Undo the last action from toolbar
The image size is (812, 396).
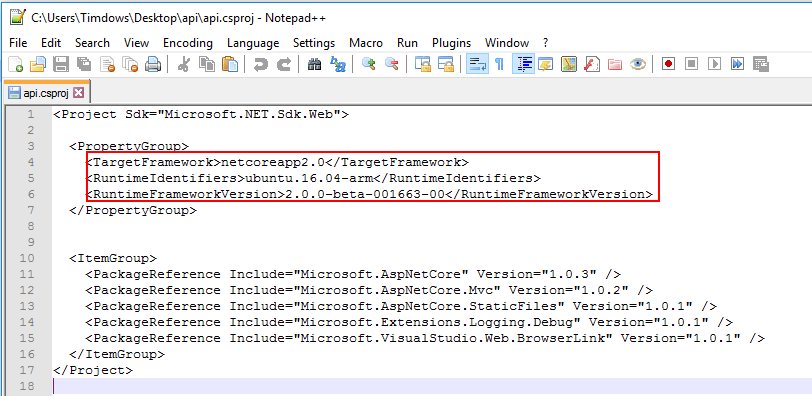pos(260,64)
